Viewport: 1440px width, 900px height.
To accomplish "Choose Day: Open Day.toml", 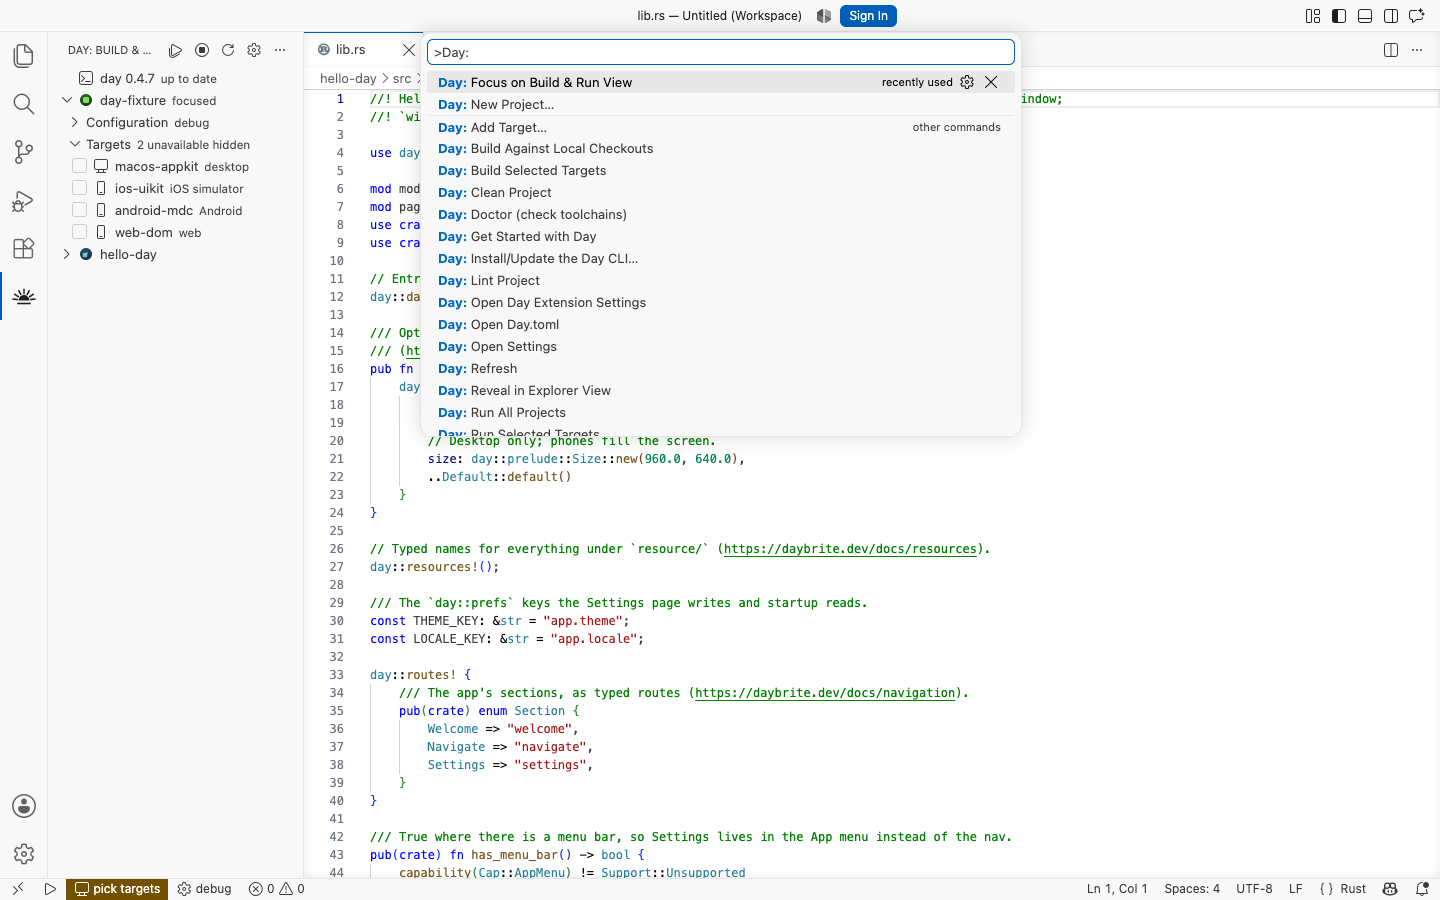I will tap(721, 325).
